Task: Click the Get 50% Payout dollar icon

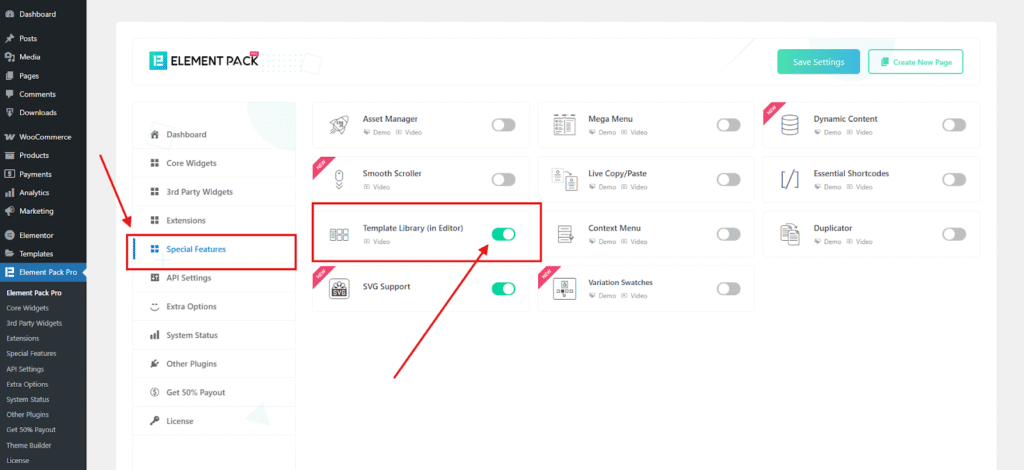Action: [155, 393]
